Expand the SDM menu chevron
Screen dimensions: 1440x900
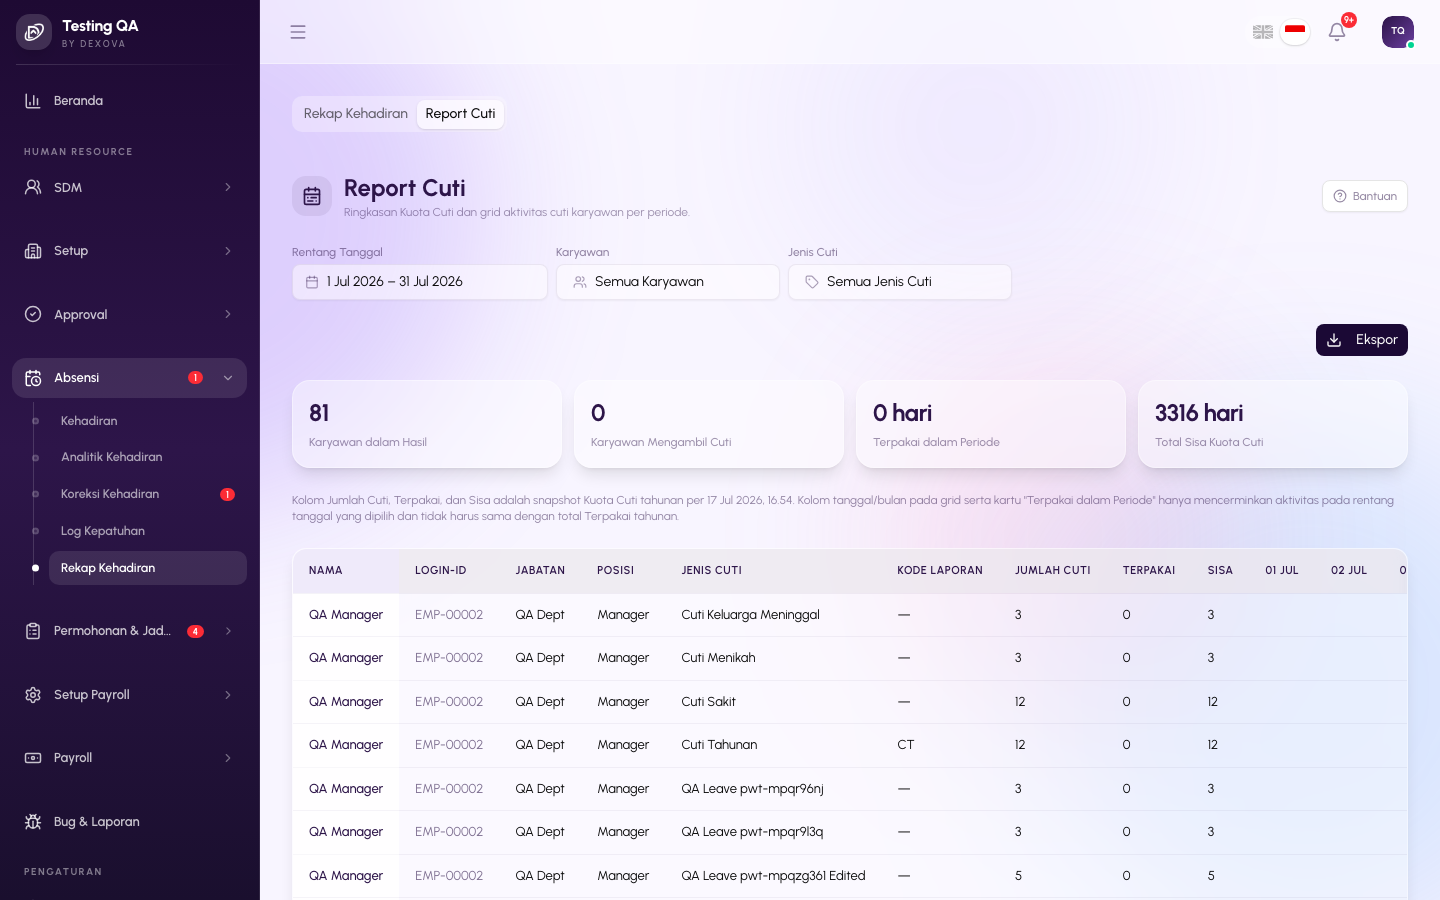228,187
